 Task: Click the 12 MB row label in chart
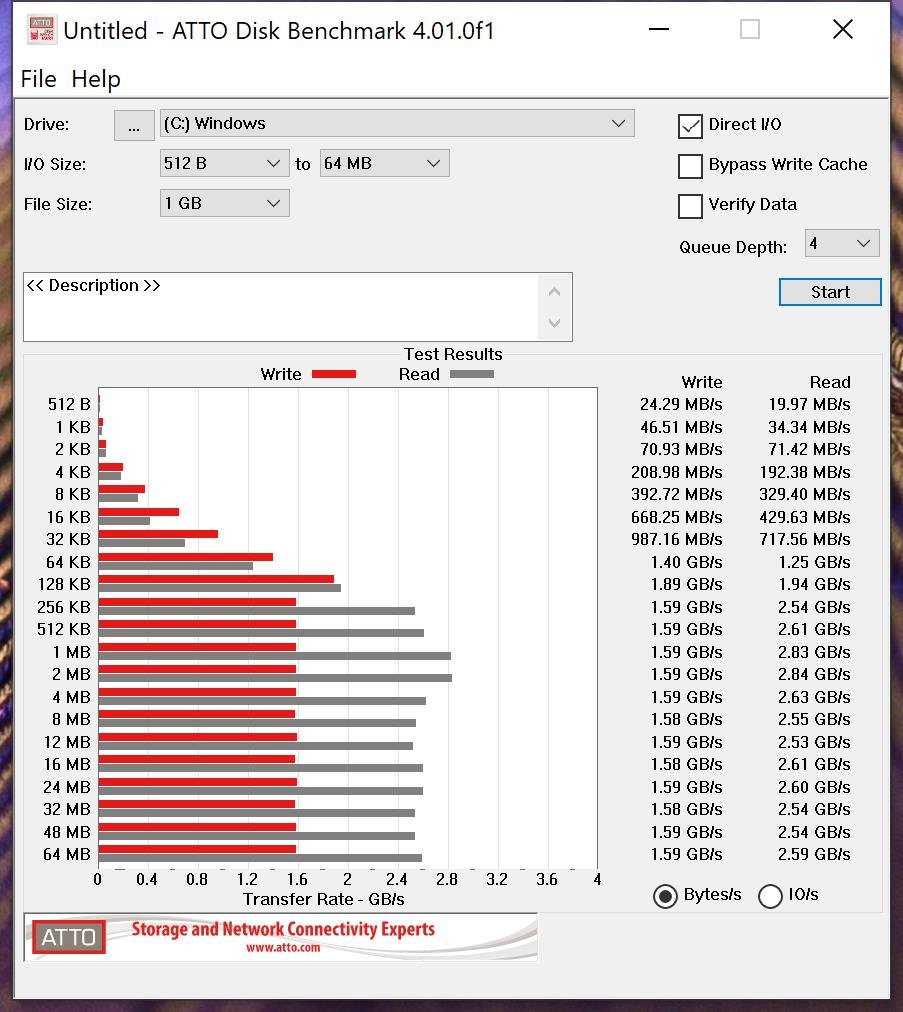point(67,742)
